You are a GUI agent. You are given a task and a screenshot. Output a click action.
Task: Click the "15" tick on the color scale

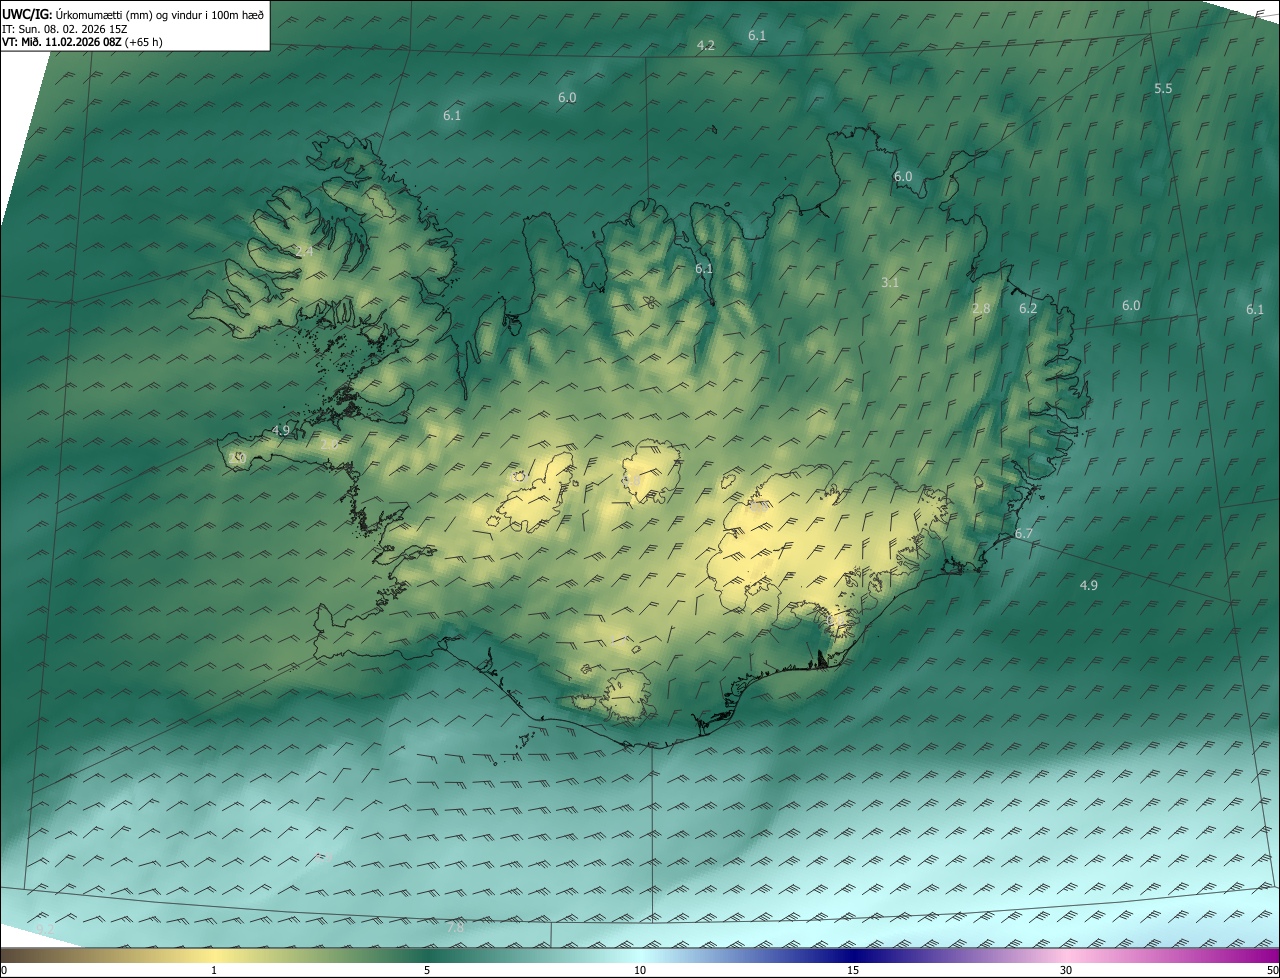(853, 970)
